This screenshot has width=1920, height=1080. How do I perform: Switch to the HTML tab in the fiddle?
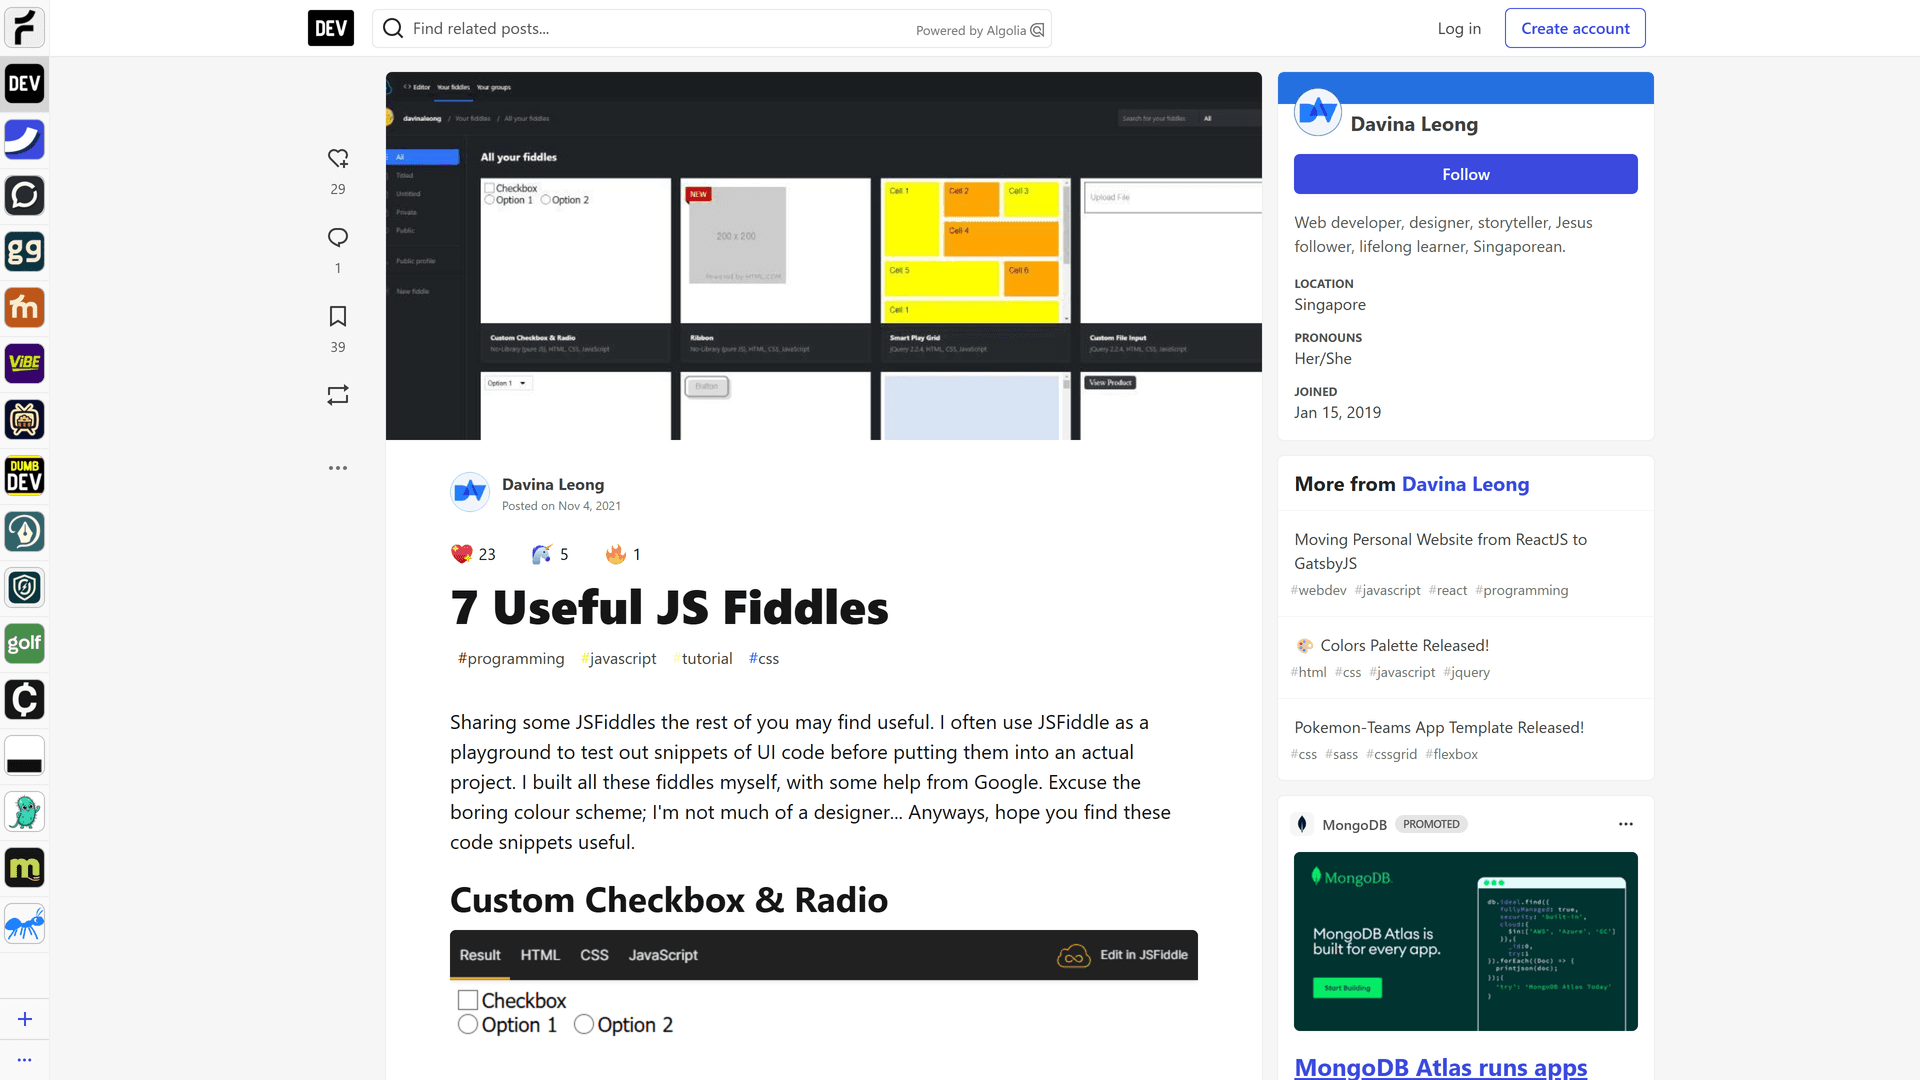(x=540, y=955)
